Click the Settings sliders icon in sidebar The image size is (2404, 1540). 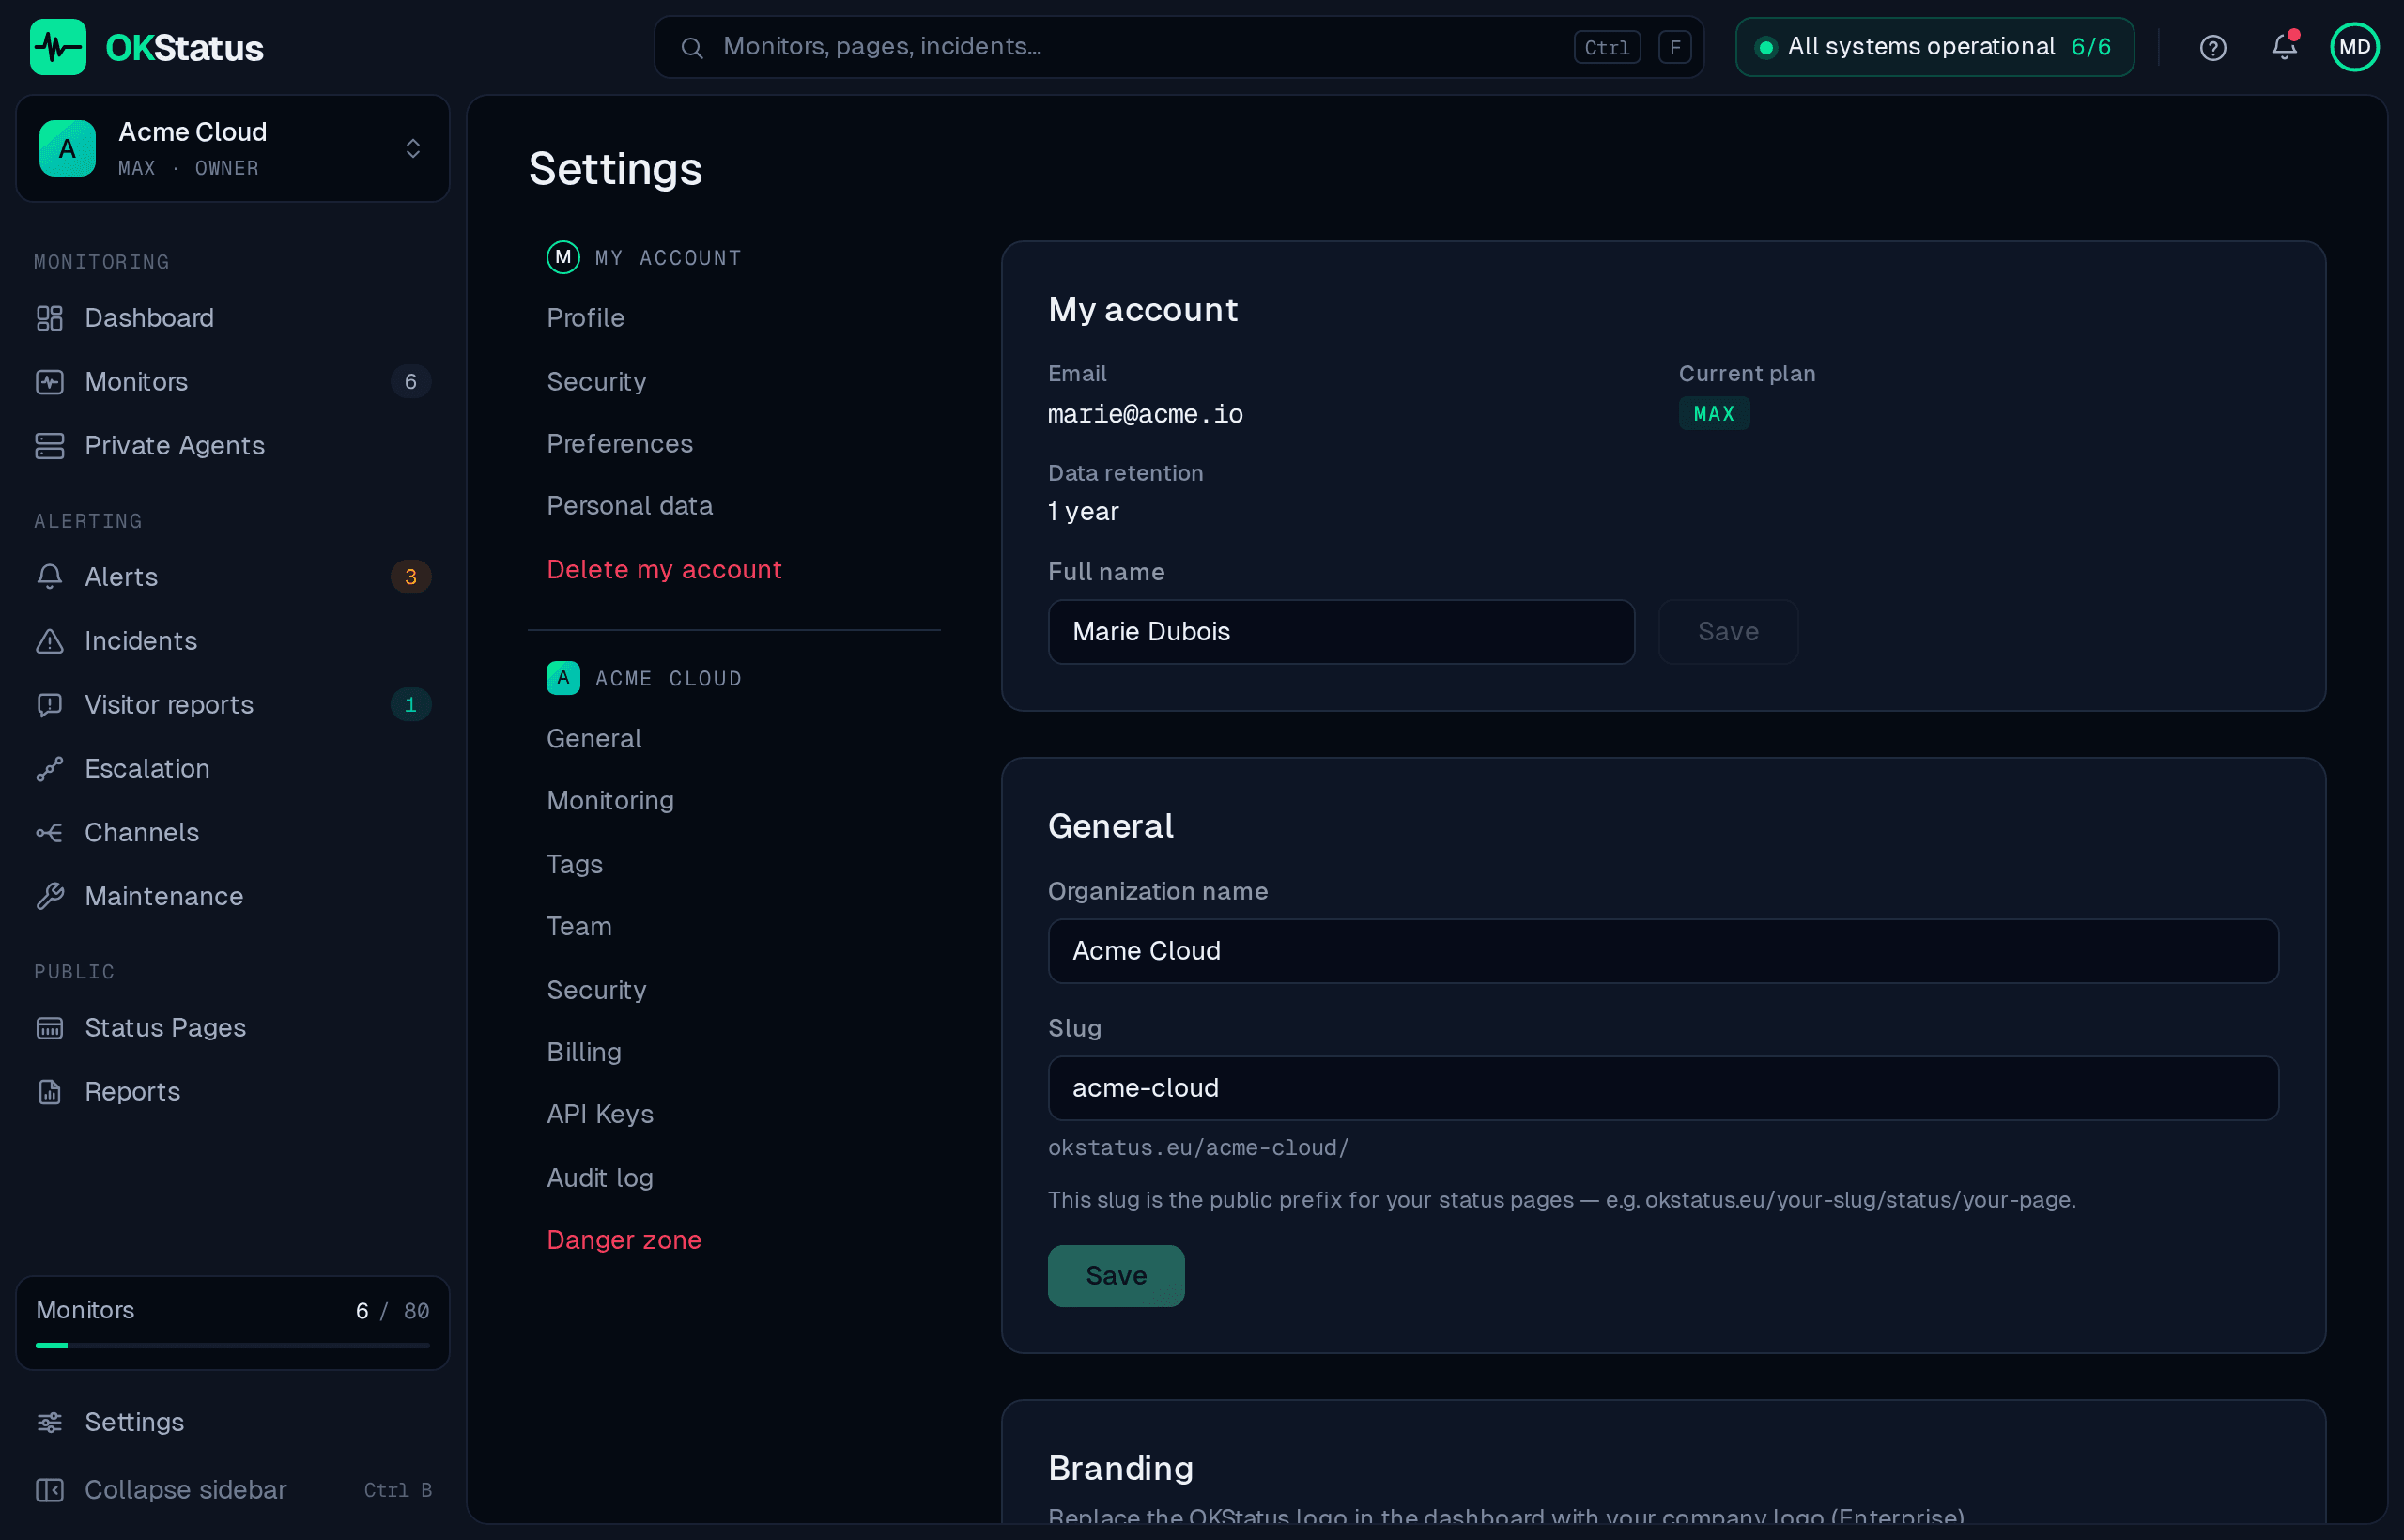(50, 1422)
